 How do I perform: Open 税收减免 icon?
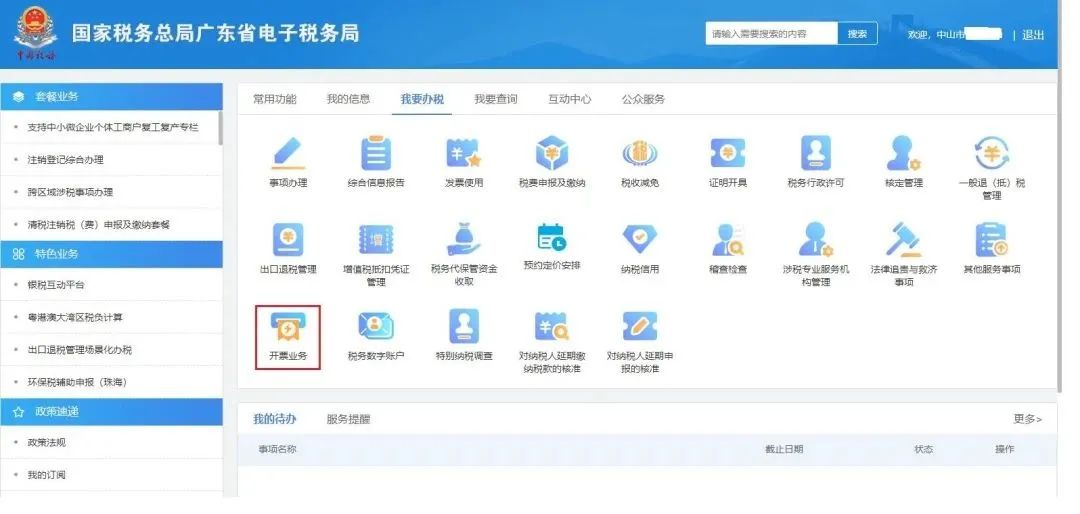click(x=640, y=154)
